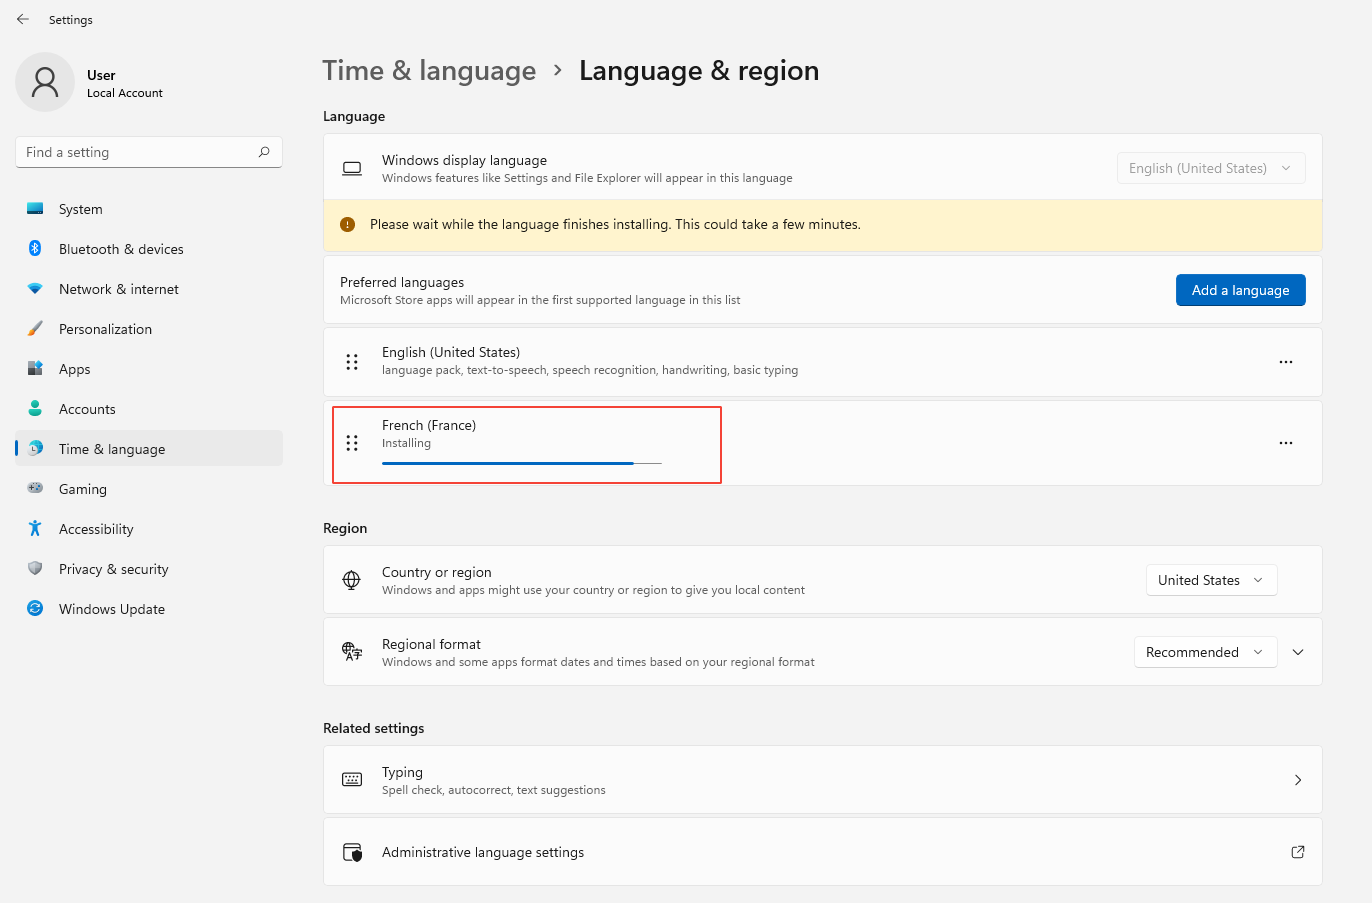The image size is (1372, 903).
Task: Click the Typing keyboard icon
Action: point(351,779)
